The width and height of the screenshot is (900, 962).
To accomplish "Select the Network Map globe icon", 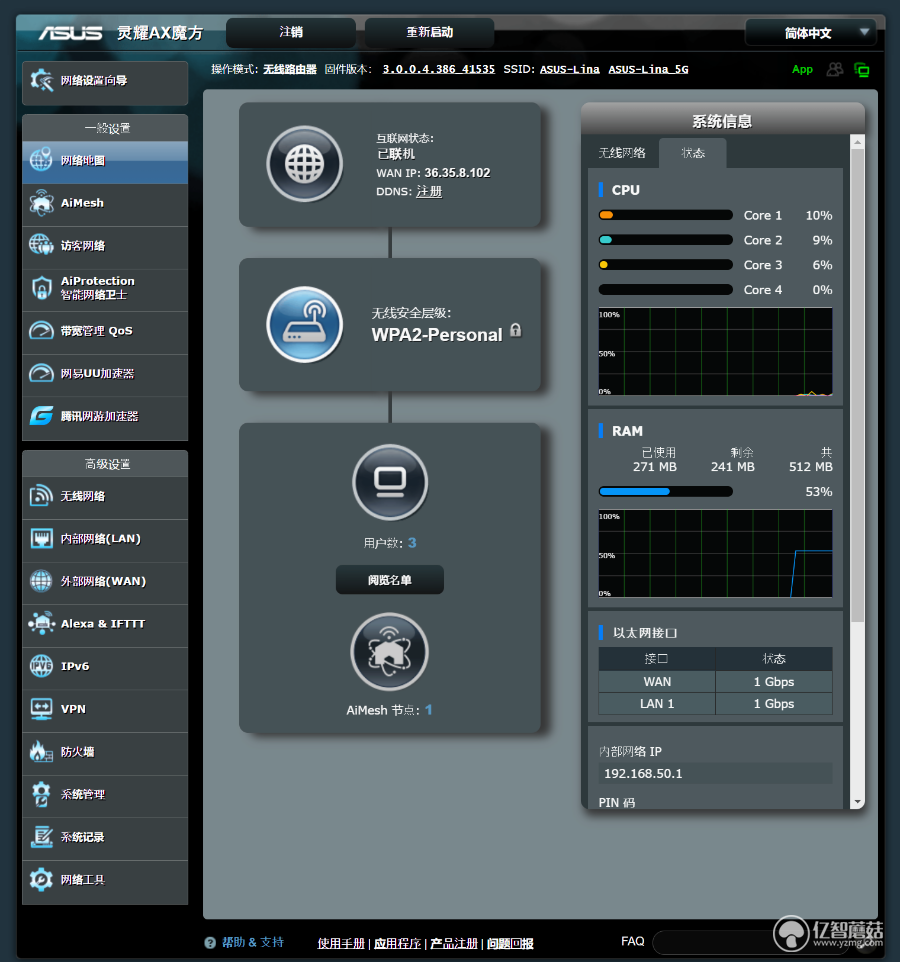I will (x=41, y=160).
